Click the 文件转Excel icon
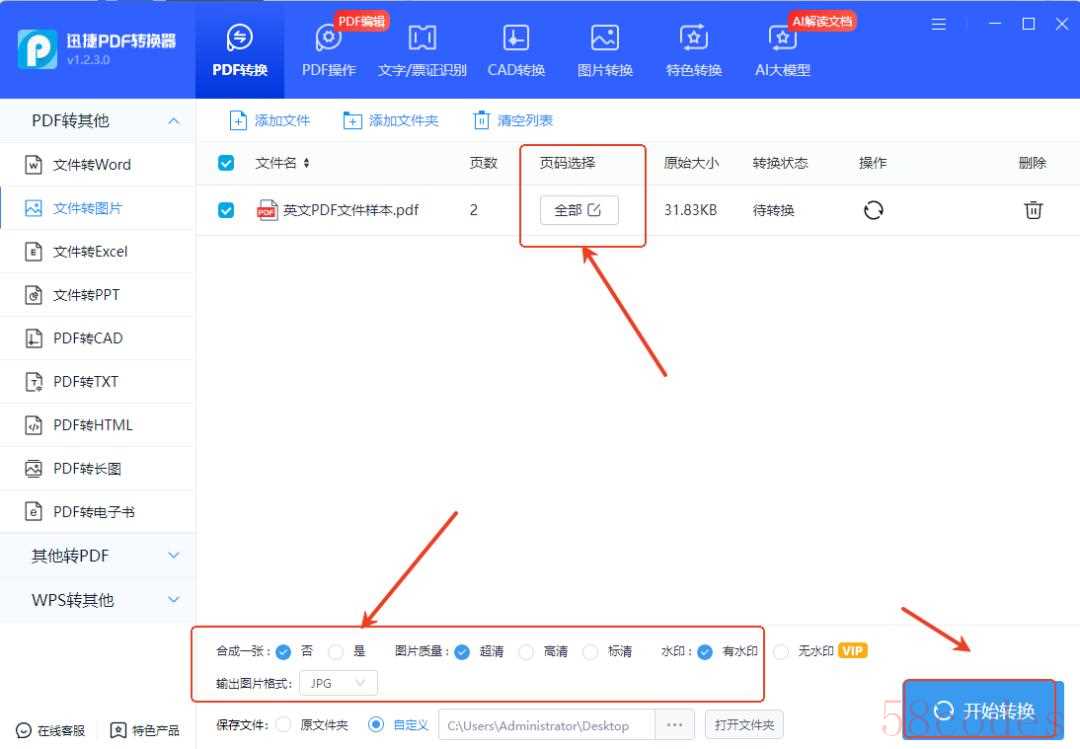The height and width of the screenshot is (749, 1080). pyautogui.click(x=34, y=252)
